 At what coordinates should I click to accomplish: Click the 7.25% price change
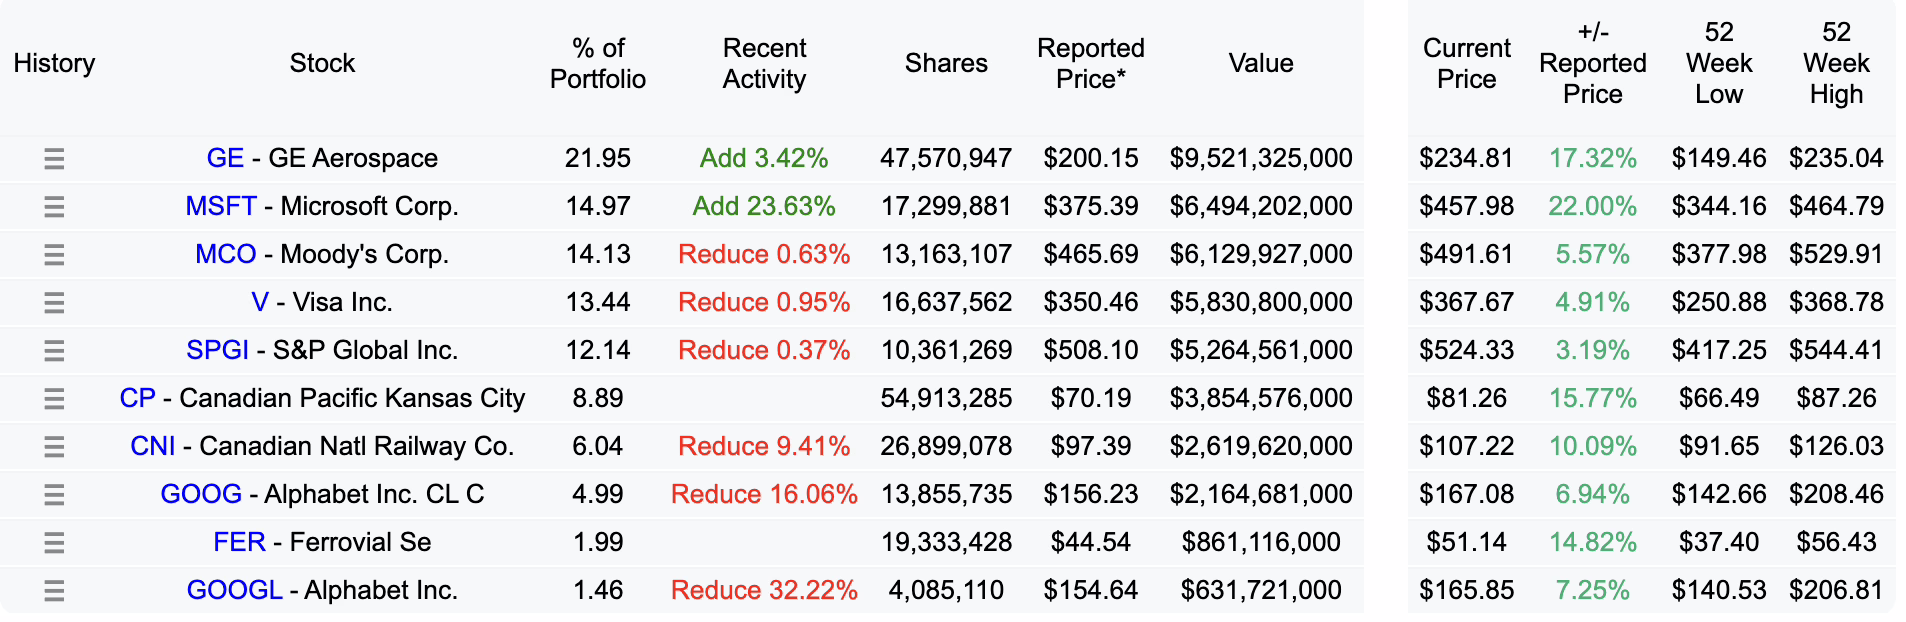pos(1593,590)
